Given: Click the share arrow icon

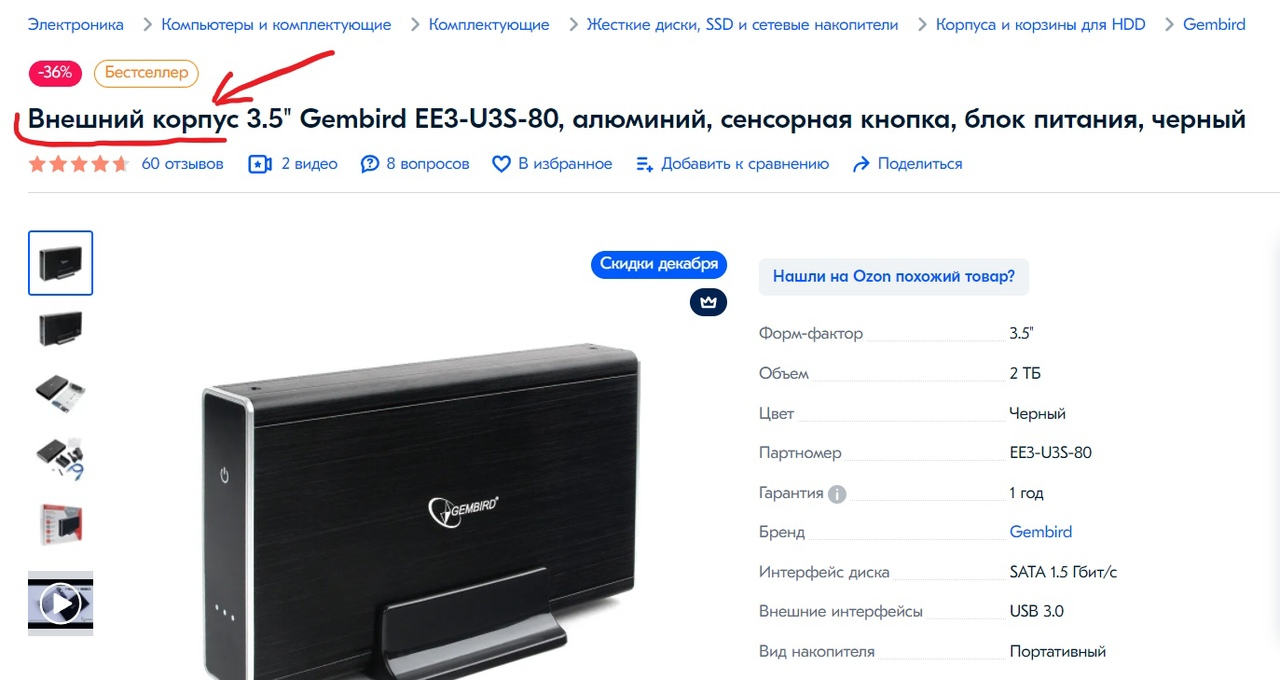Looking at the screenshot, I should [861, 164].
